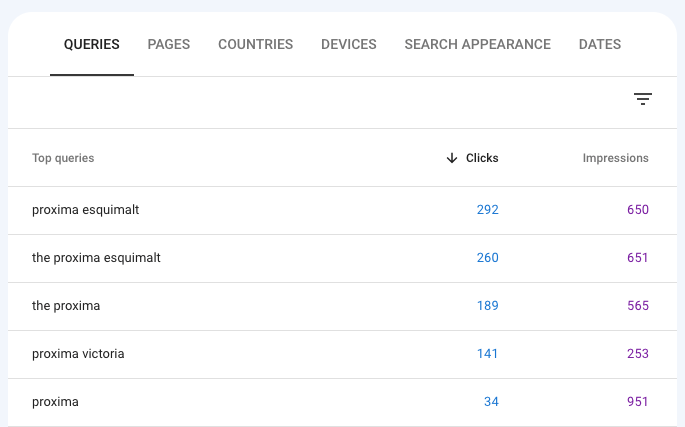
Task: Open the table filter icon
Action: coord(643,99)
